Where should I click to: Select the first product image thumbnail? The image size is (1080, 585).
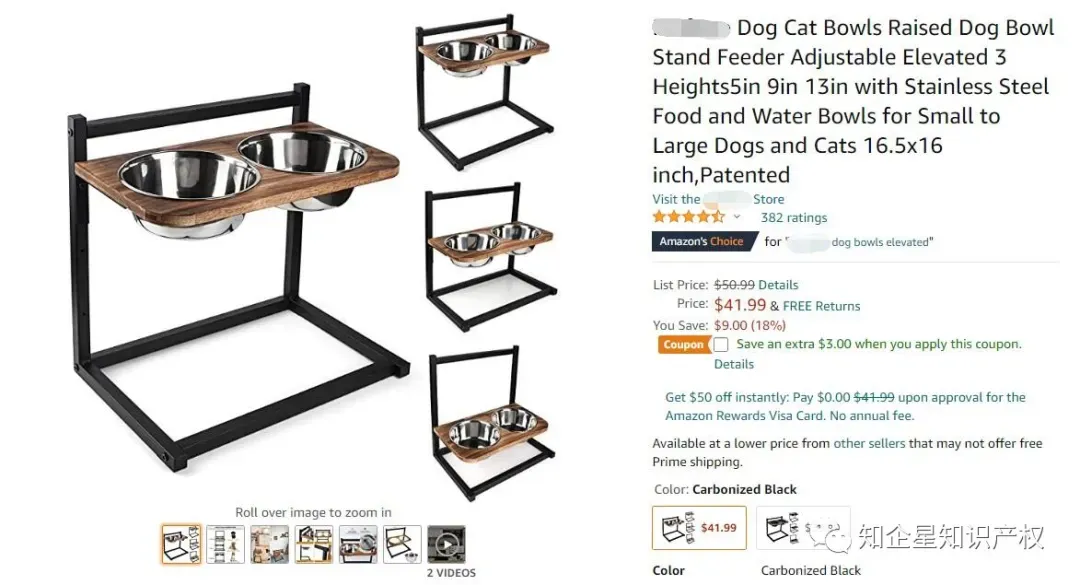point(181,545)
